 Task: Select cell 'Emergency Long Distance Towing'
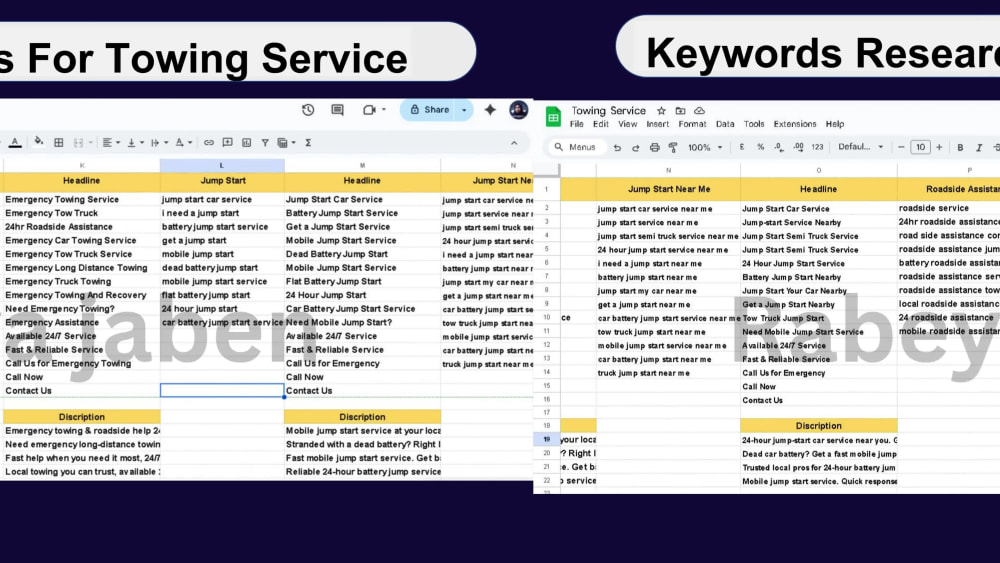coord(82,268)
